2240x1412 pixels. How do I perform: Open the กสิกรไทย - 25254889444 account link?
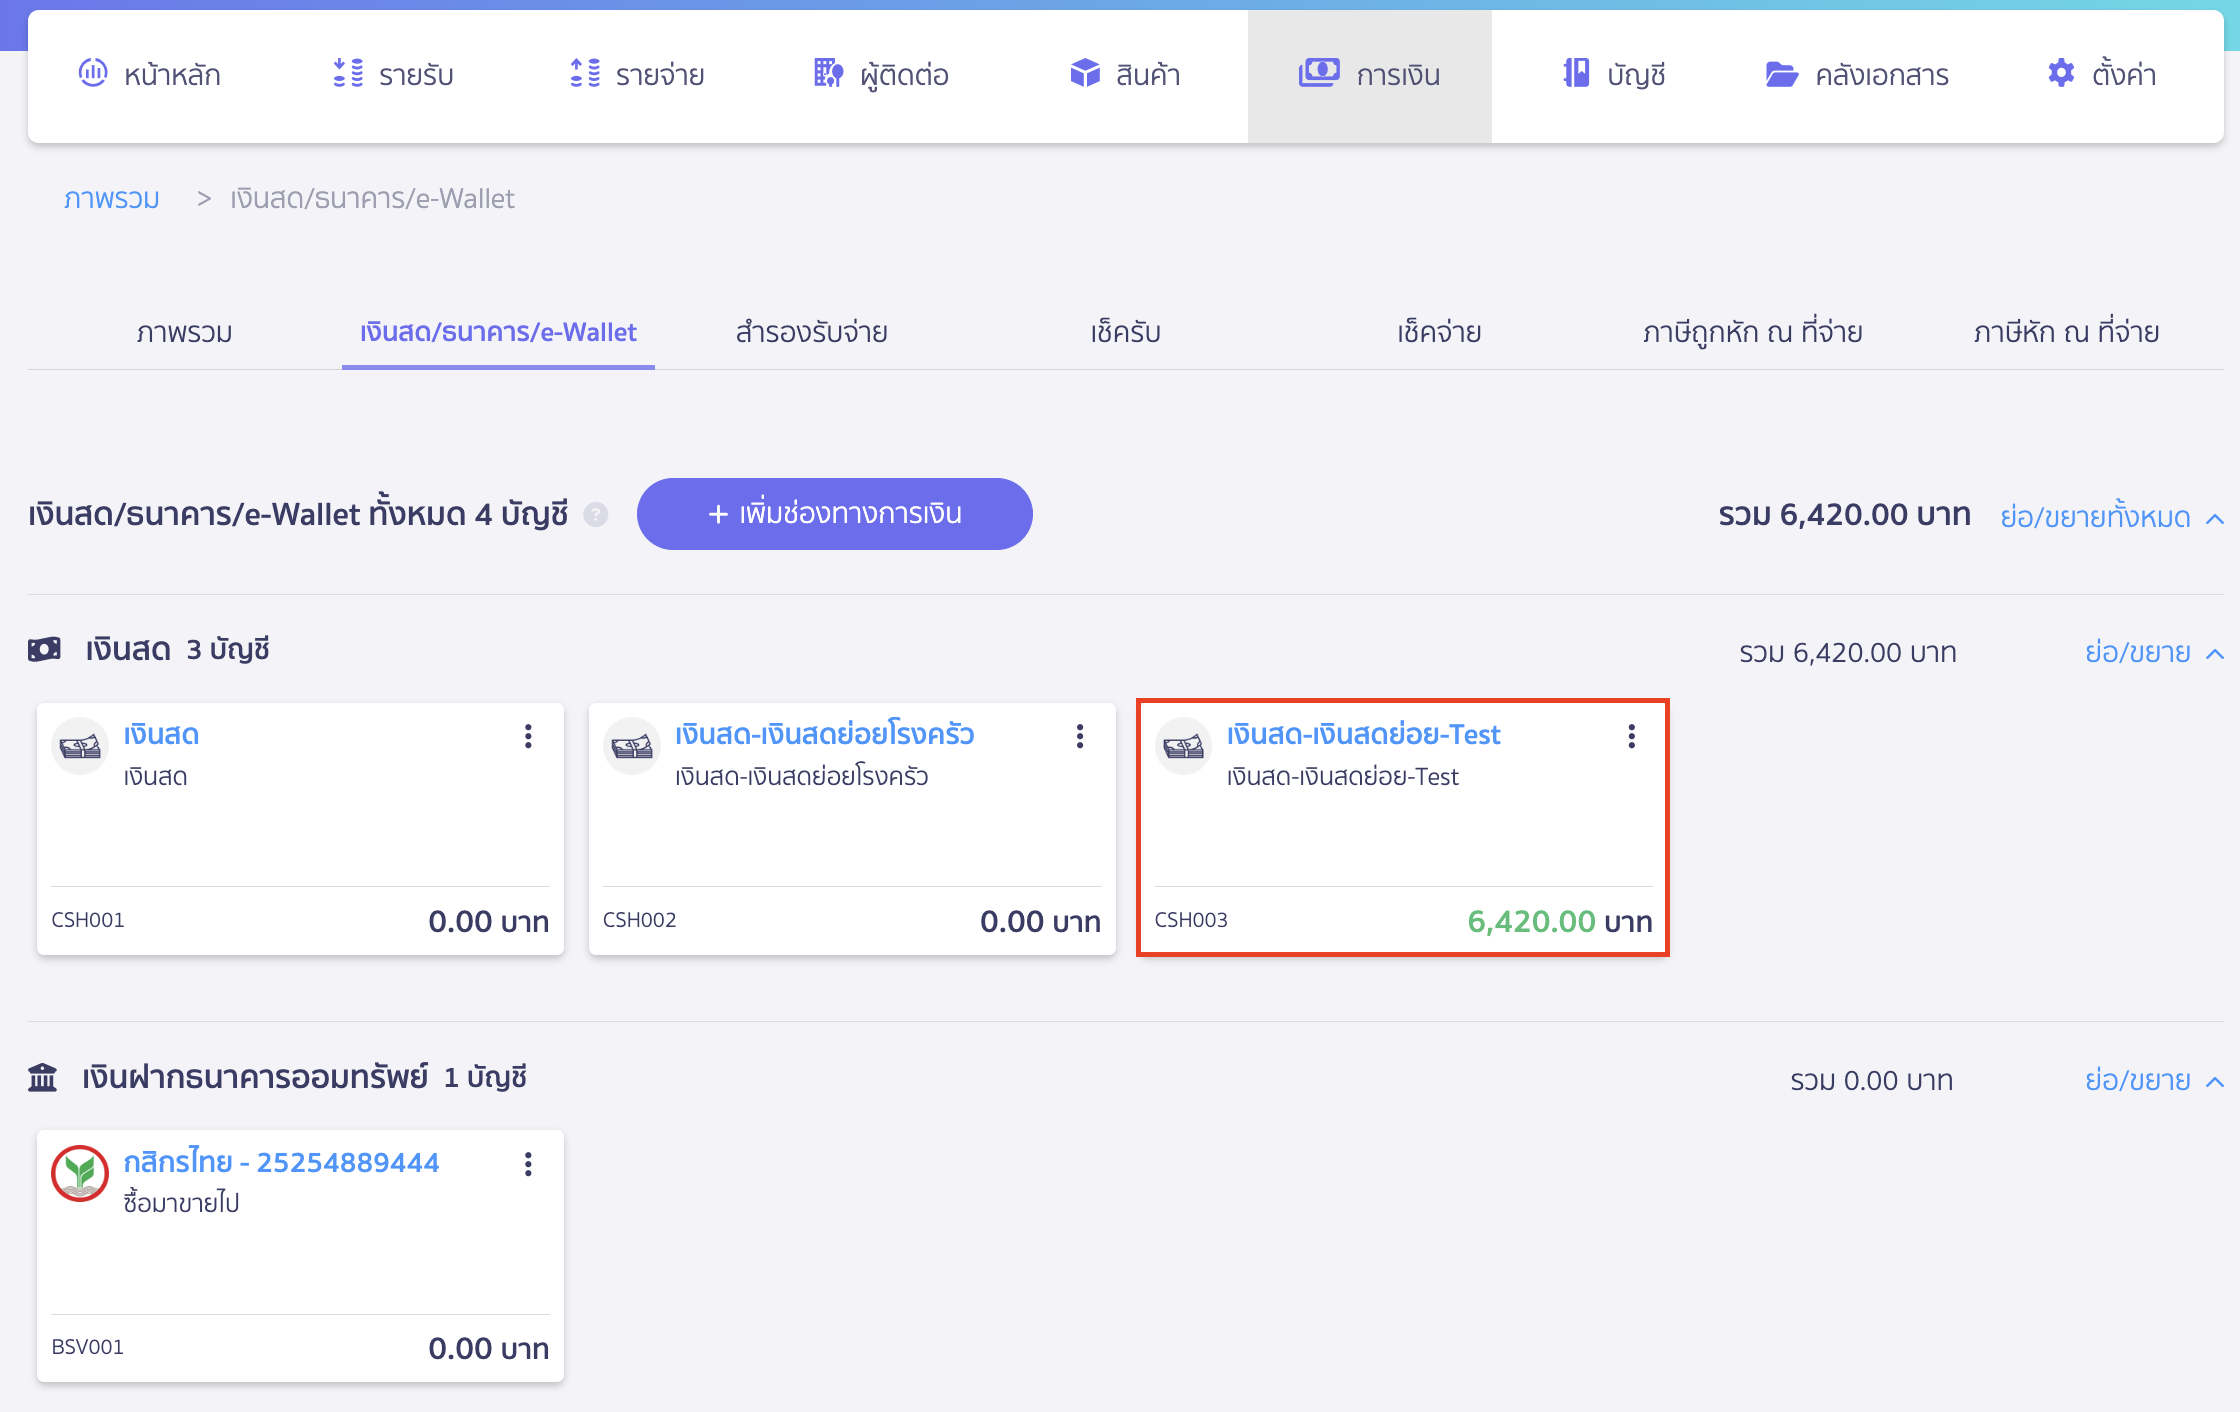point(283,1162)
